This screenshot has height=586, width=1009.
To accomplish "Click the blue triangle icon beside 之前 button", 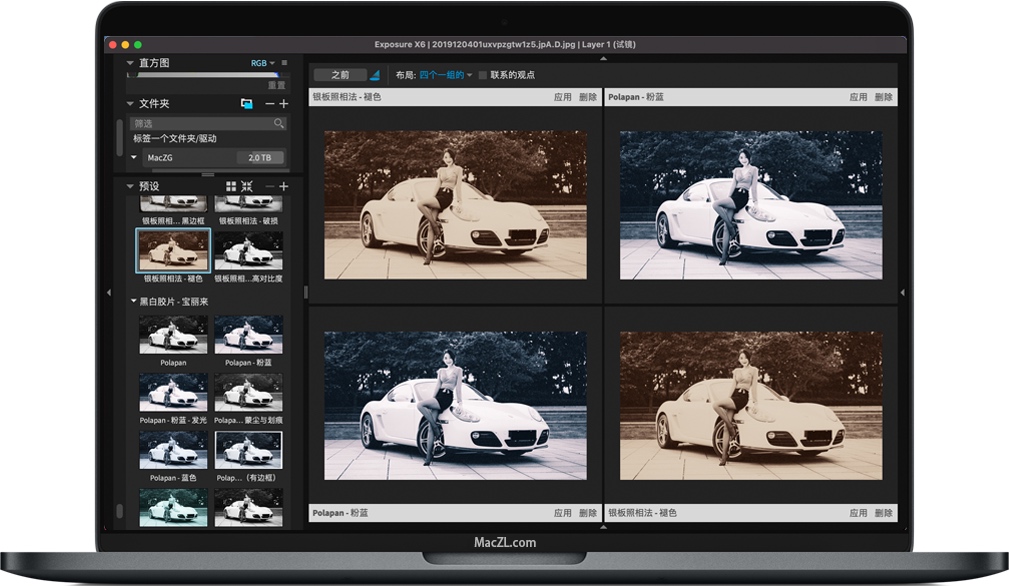I will coord(375,75).
